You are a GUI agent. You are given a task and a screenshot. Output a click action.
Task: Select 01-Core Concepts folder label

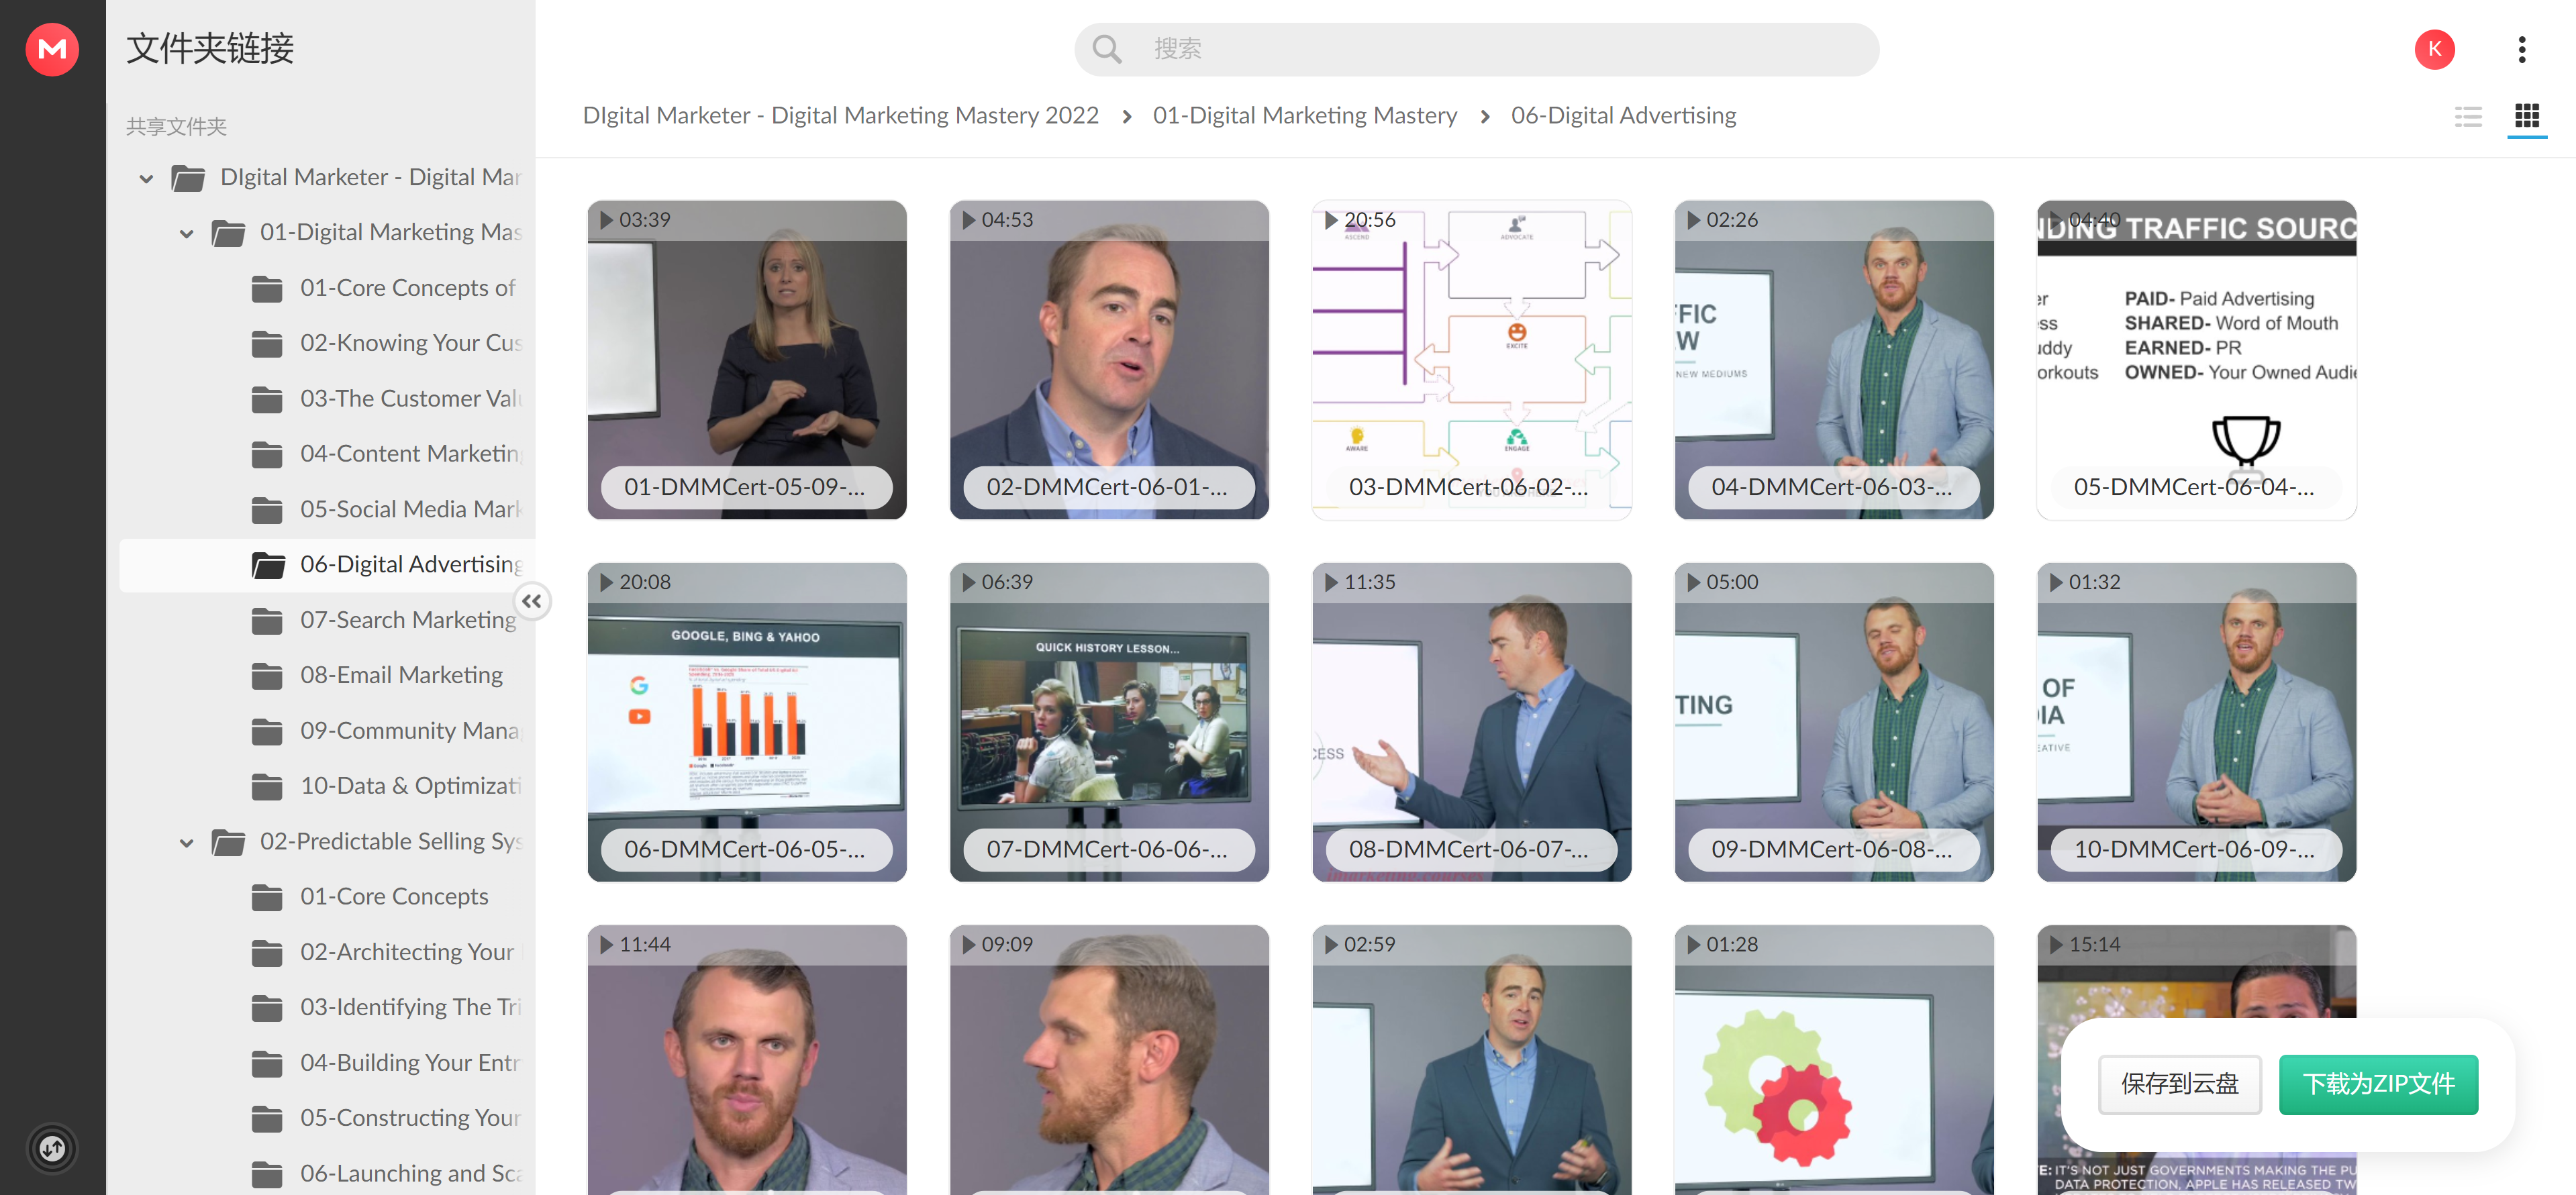pyautogui.click(x=394, y=898)
